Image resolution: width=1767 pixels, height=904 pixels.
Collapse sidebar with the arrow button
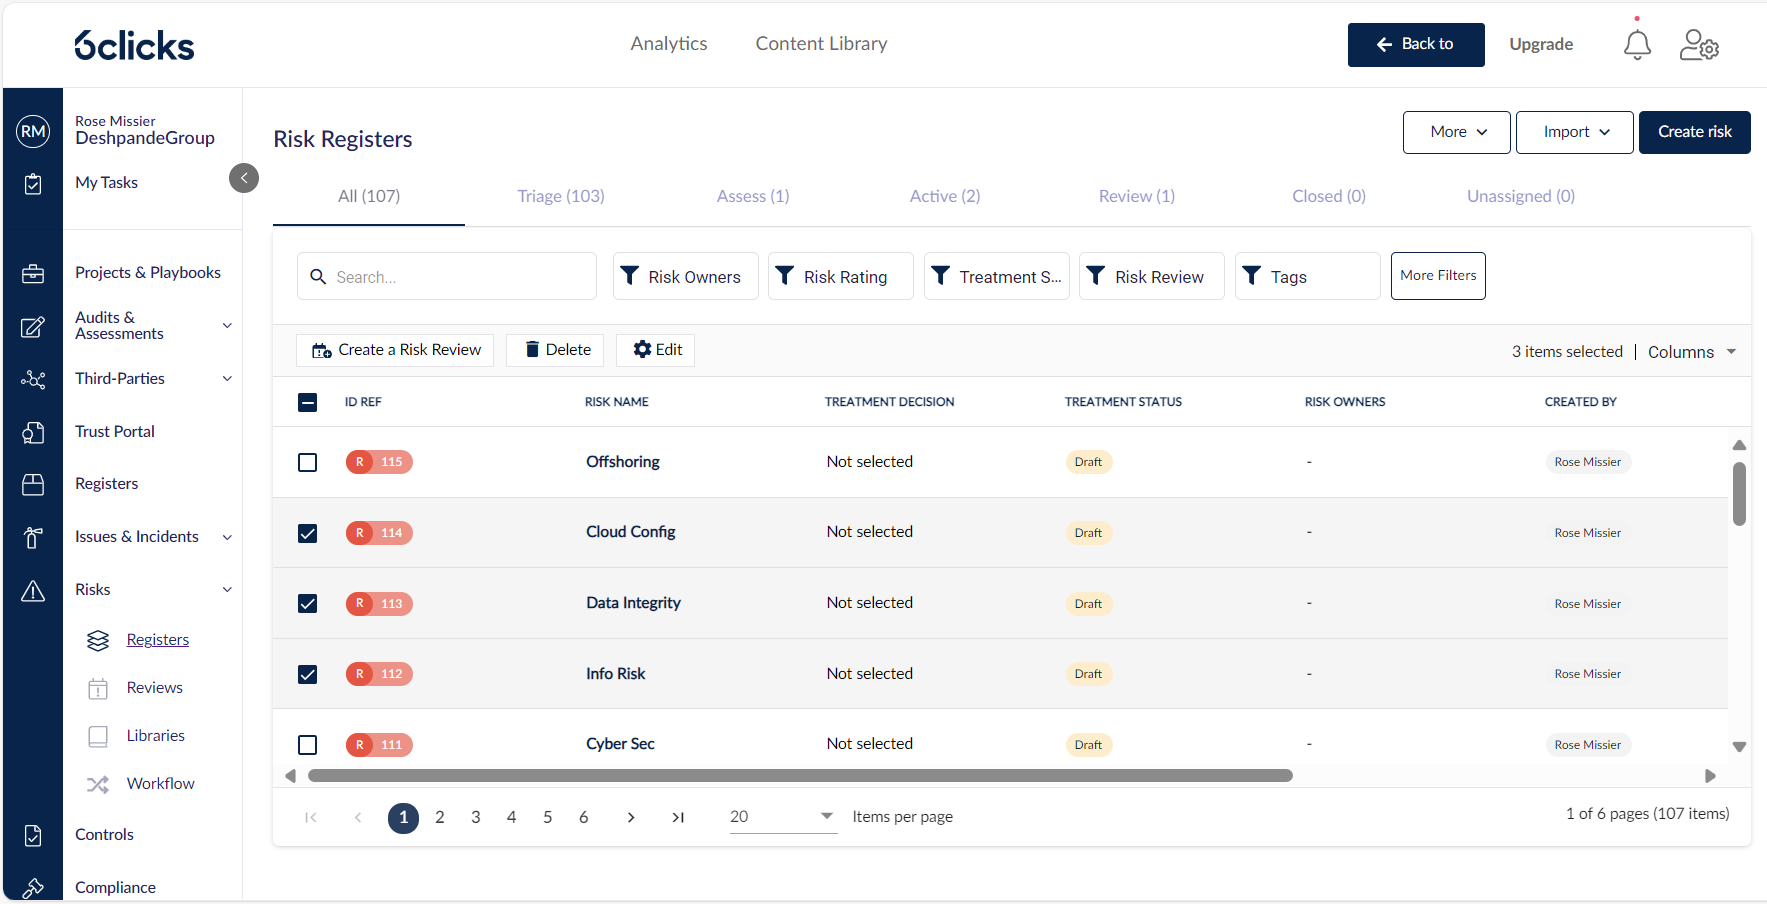point(244,178)
